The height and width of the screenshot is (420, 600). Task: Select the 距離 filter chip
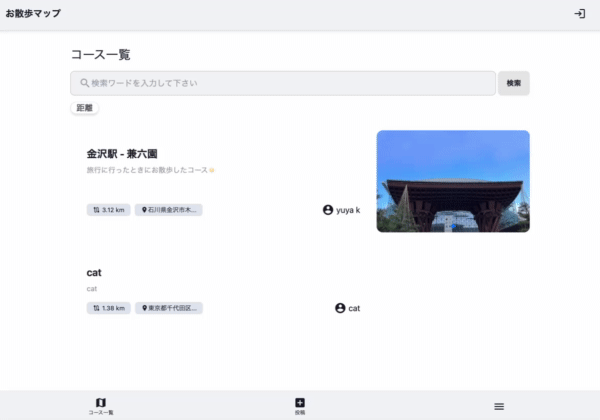85,108
